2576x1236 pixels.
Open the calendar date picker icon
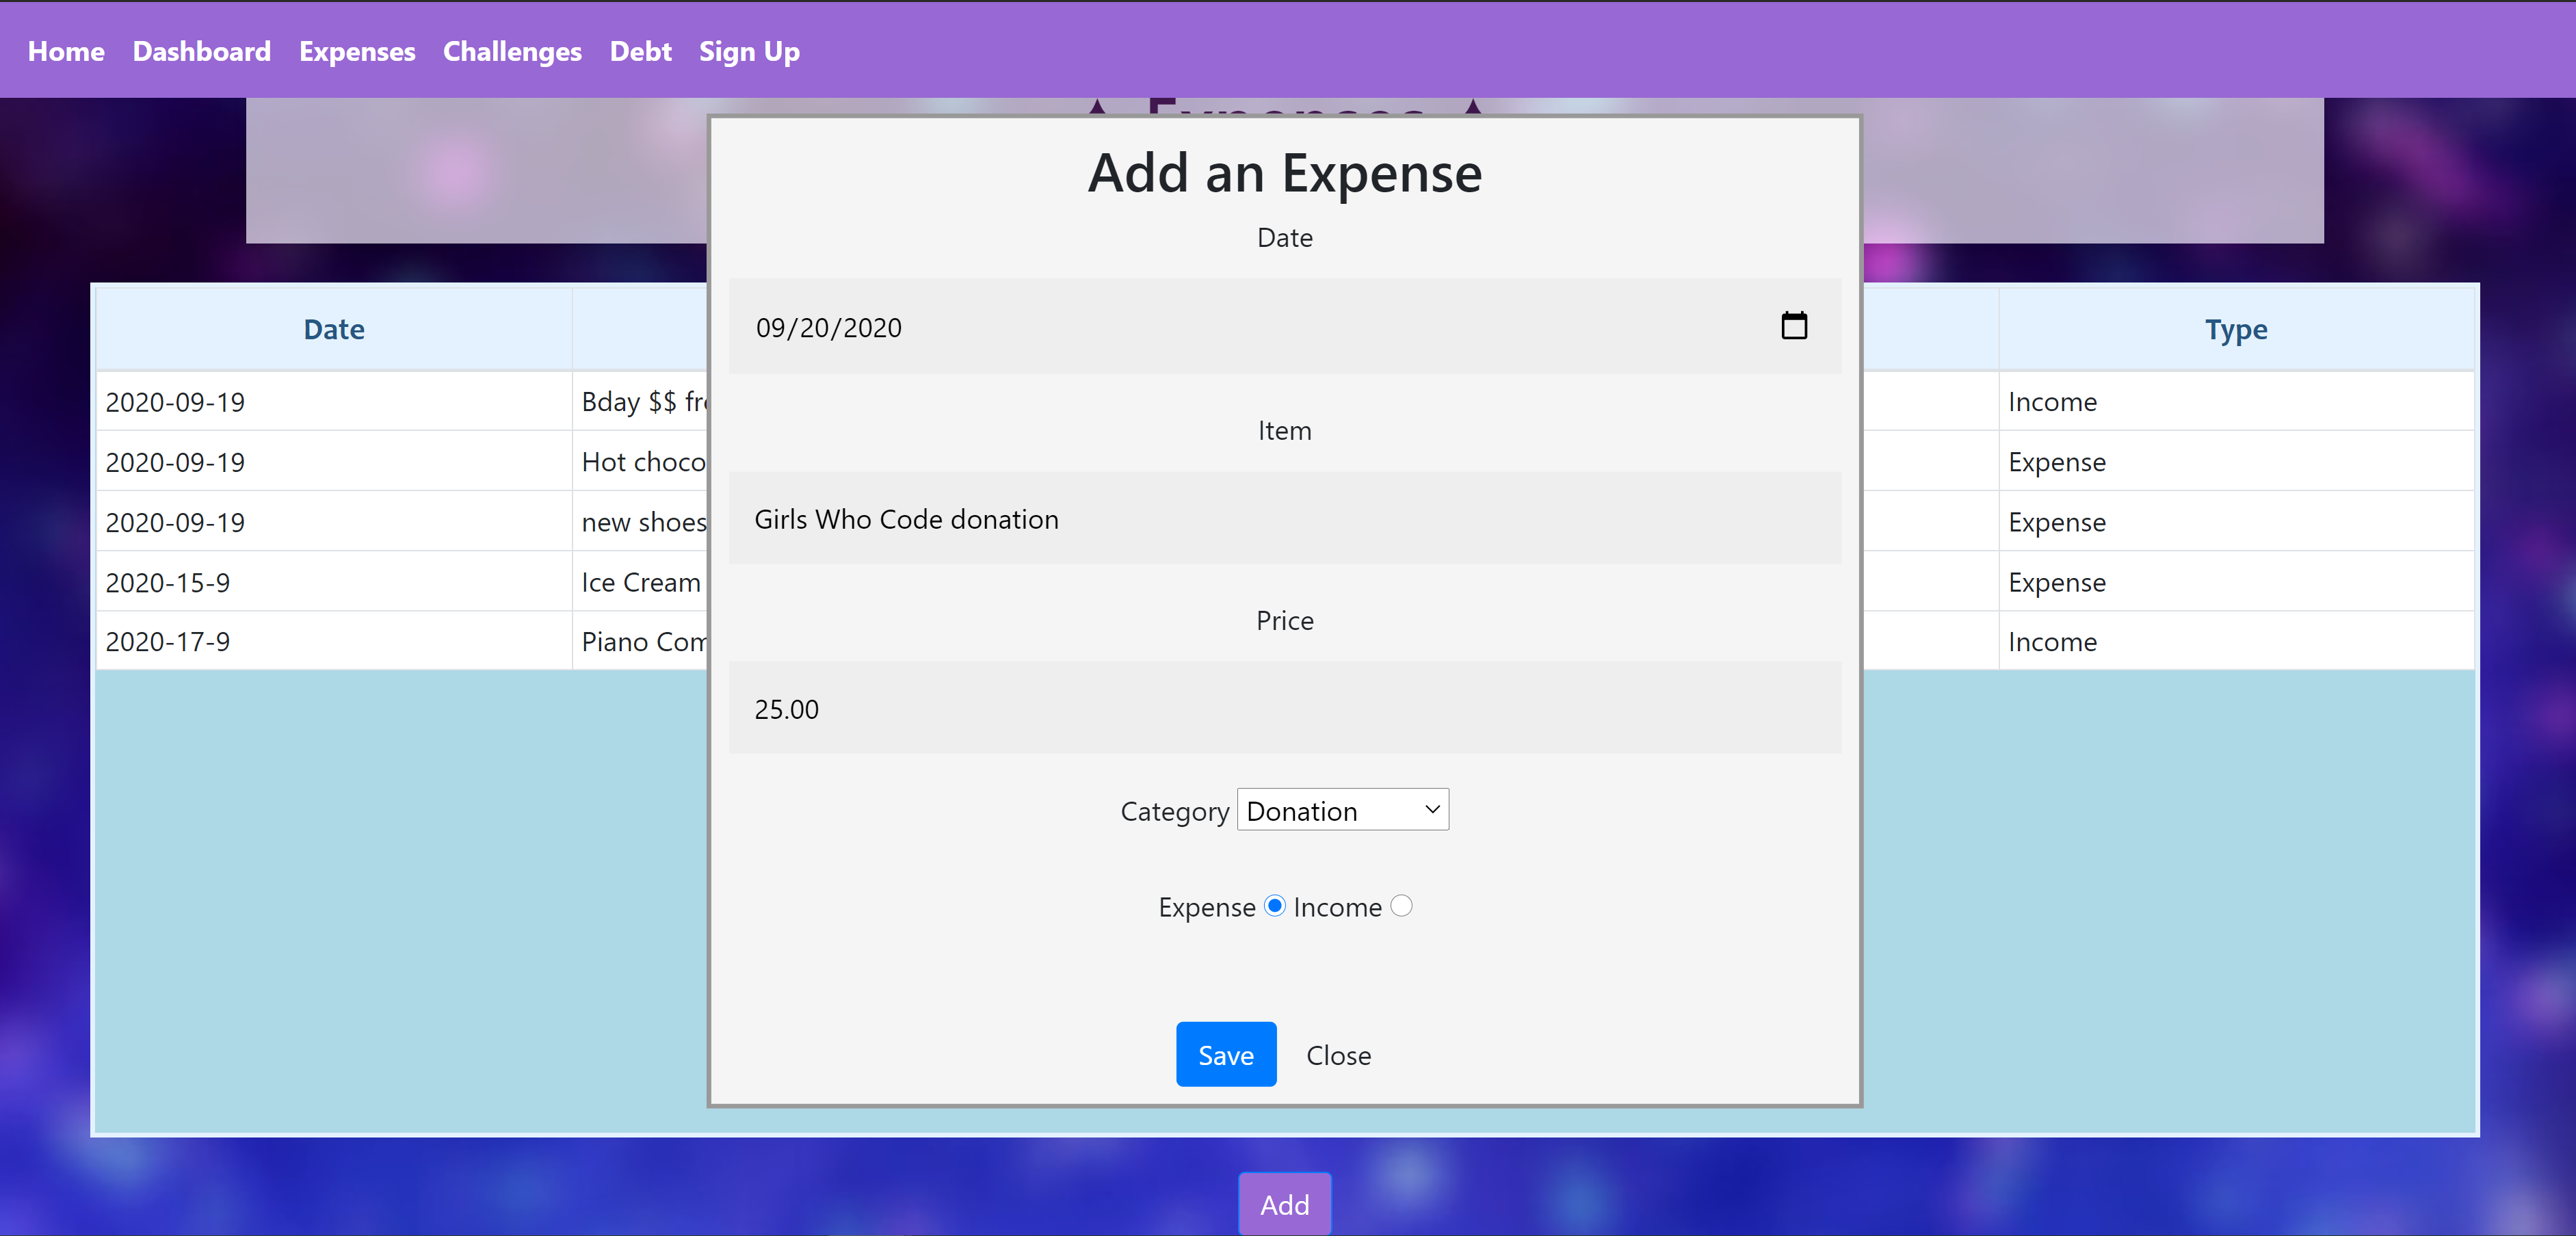[1793, 326]
